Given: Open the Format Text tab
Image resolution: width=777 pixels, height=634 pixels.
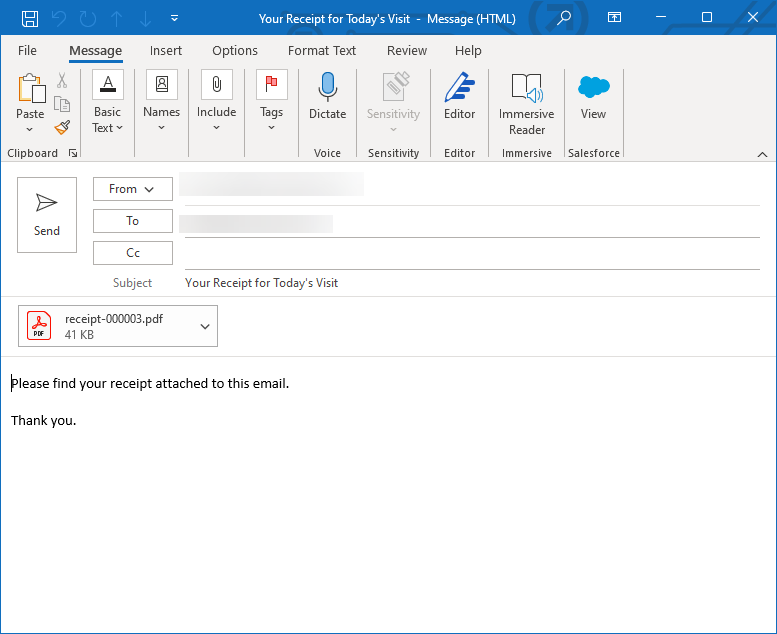Looking at the screenshot, I should [322, 51].
